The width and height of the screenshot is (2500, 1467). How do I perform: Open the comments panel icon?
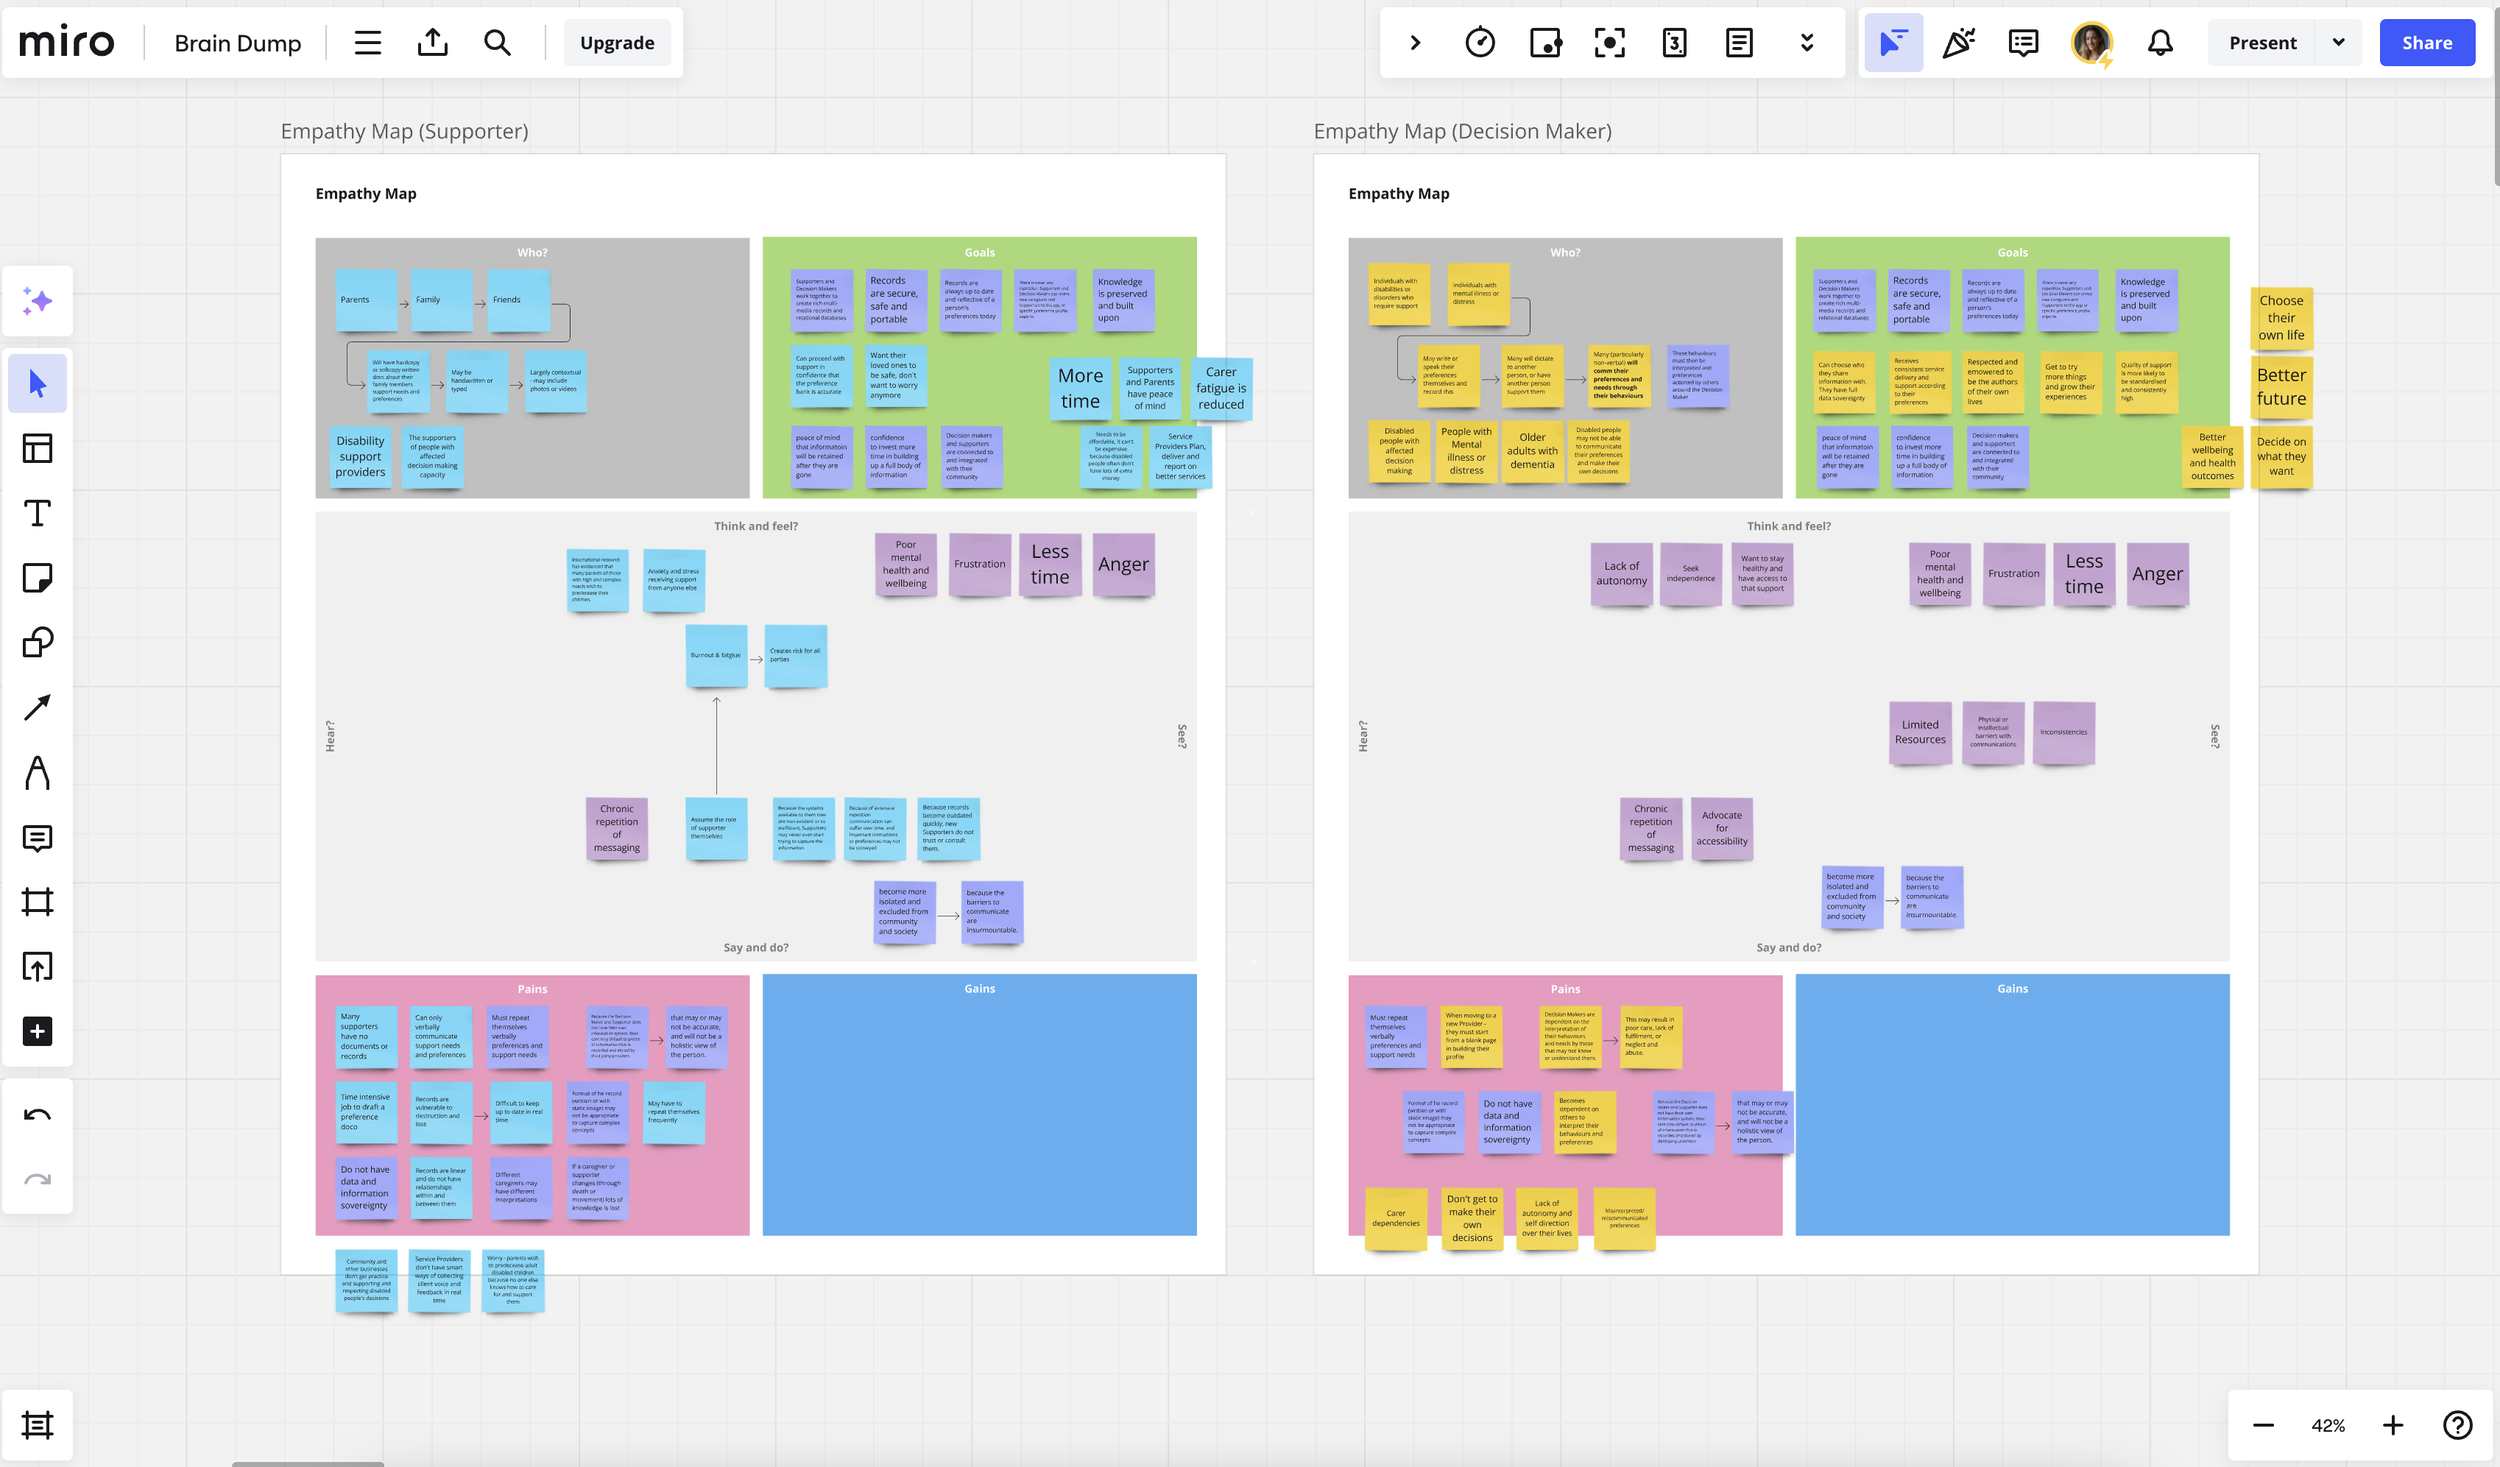(2023, 43)
